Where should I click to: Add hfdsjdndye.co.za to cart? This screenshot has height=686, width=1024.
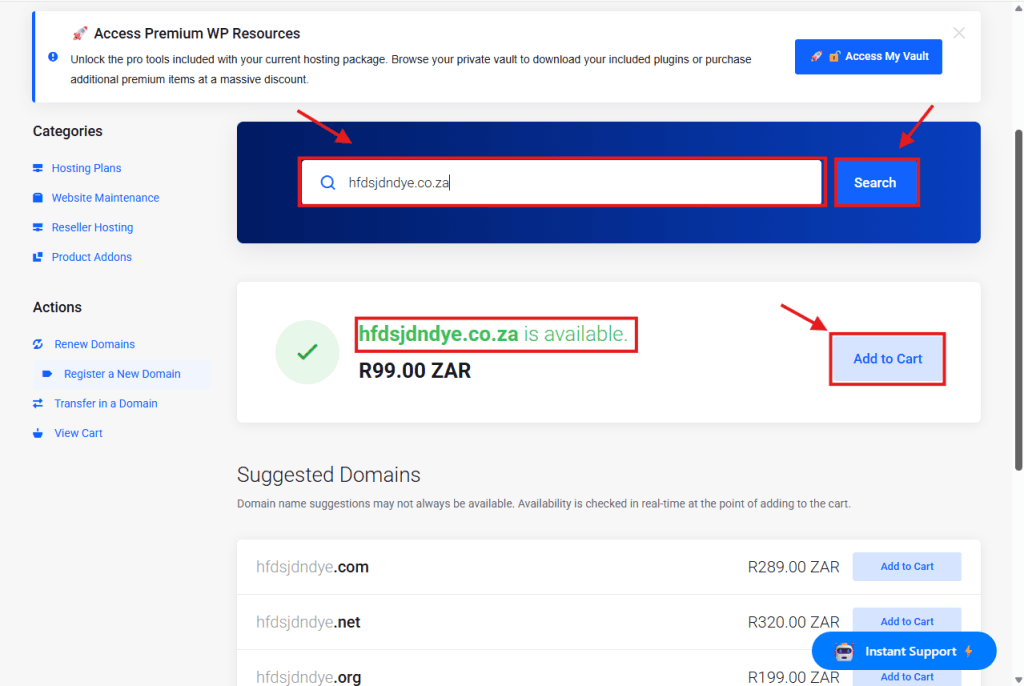(x=887, y=359)
